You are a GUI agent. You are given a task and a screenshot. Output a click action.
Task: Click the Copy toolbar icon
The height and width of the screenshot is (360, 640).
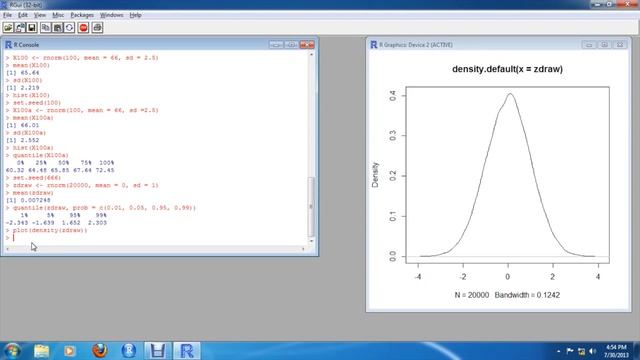tap(45, 28)
